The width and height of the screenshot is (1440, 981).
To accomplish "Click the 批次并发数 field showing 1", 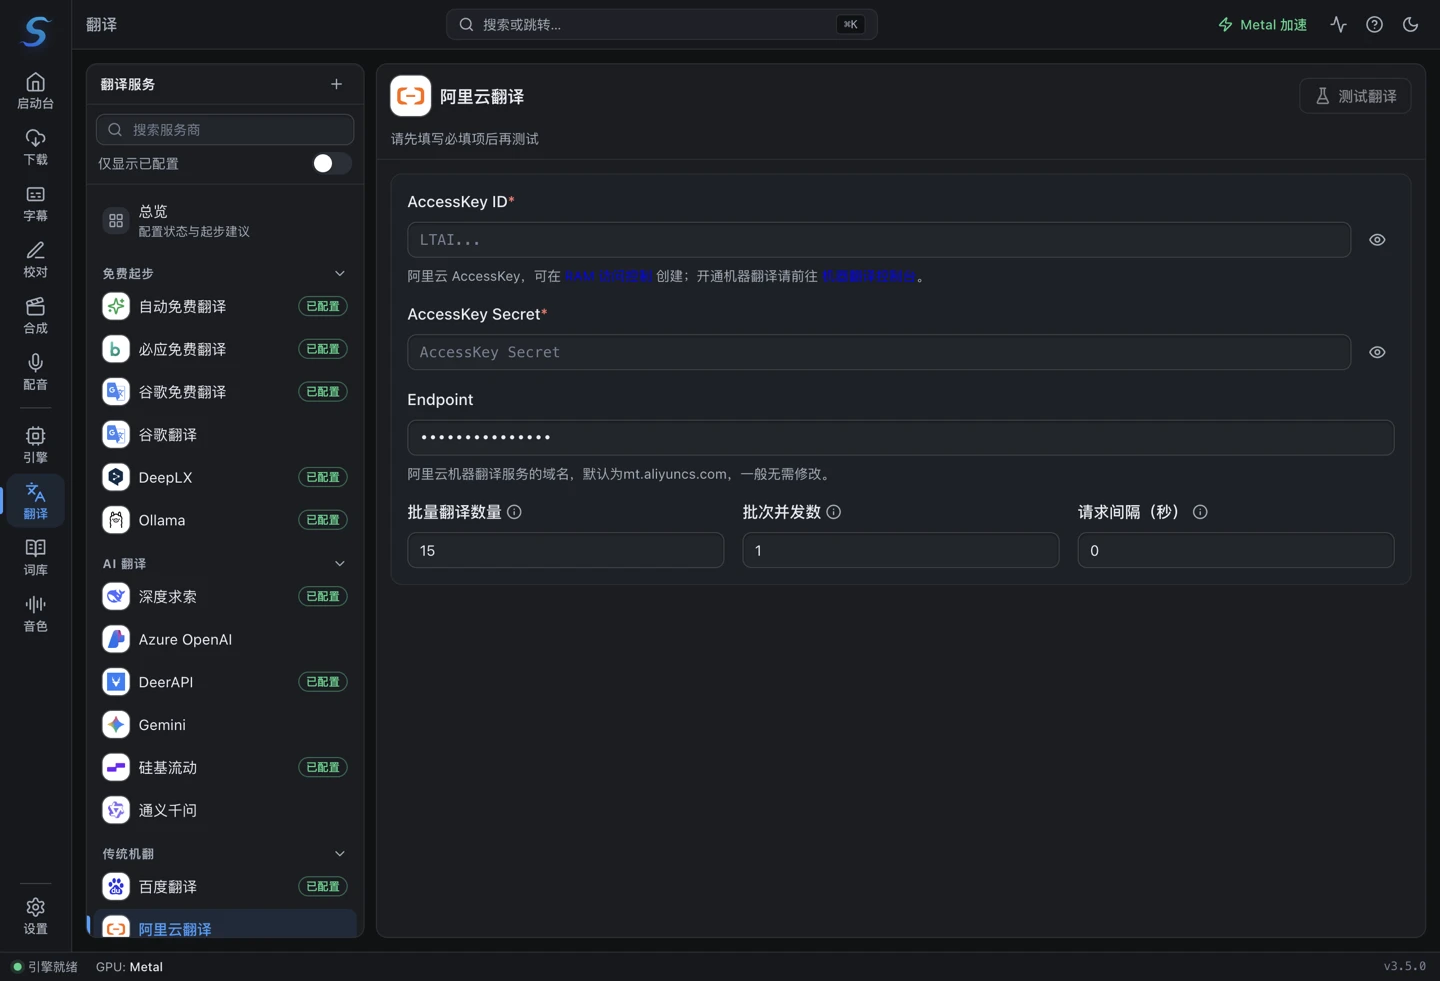I will [x=900, y=550].
